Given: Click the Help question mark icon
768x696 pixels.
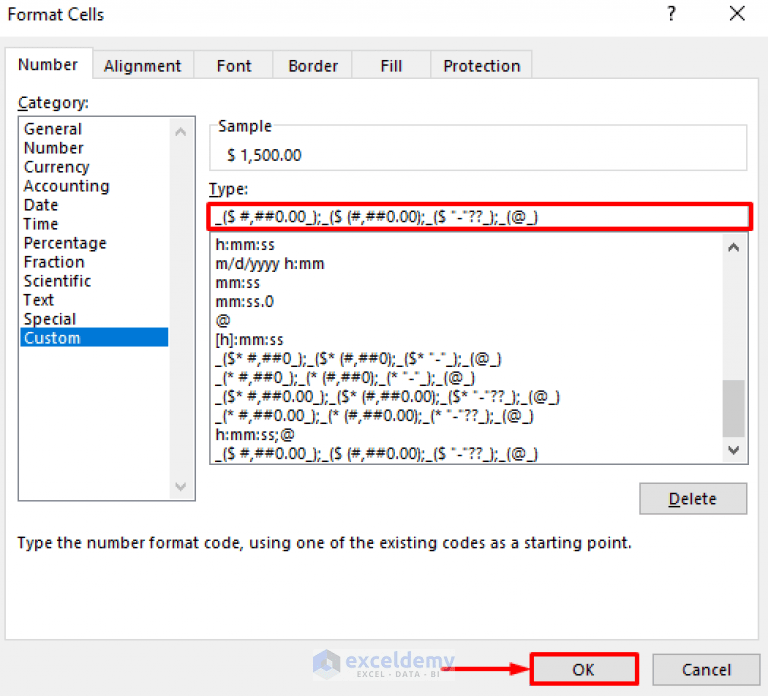Looking at the screenshot, I should pyautogui.click(x=672, y=14).
